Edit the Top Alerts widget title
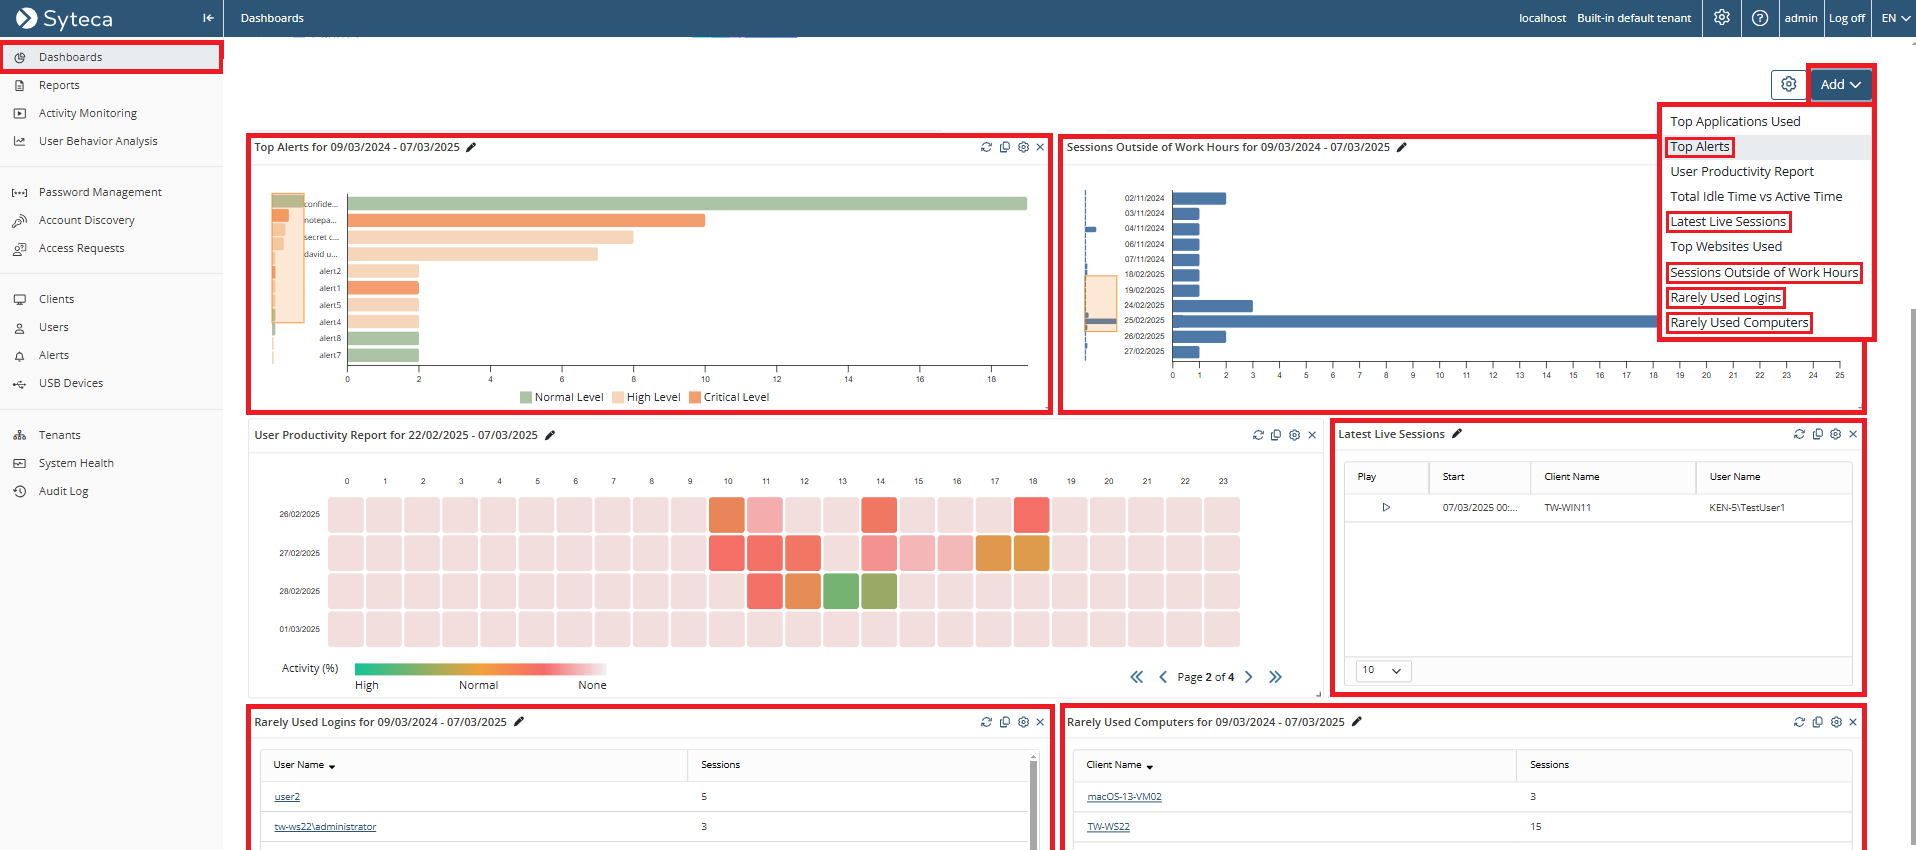This screenshot has height=850, width=1916. click(471, 147)
